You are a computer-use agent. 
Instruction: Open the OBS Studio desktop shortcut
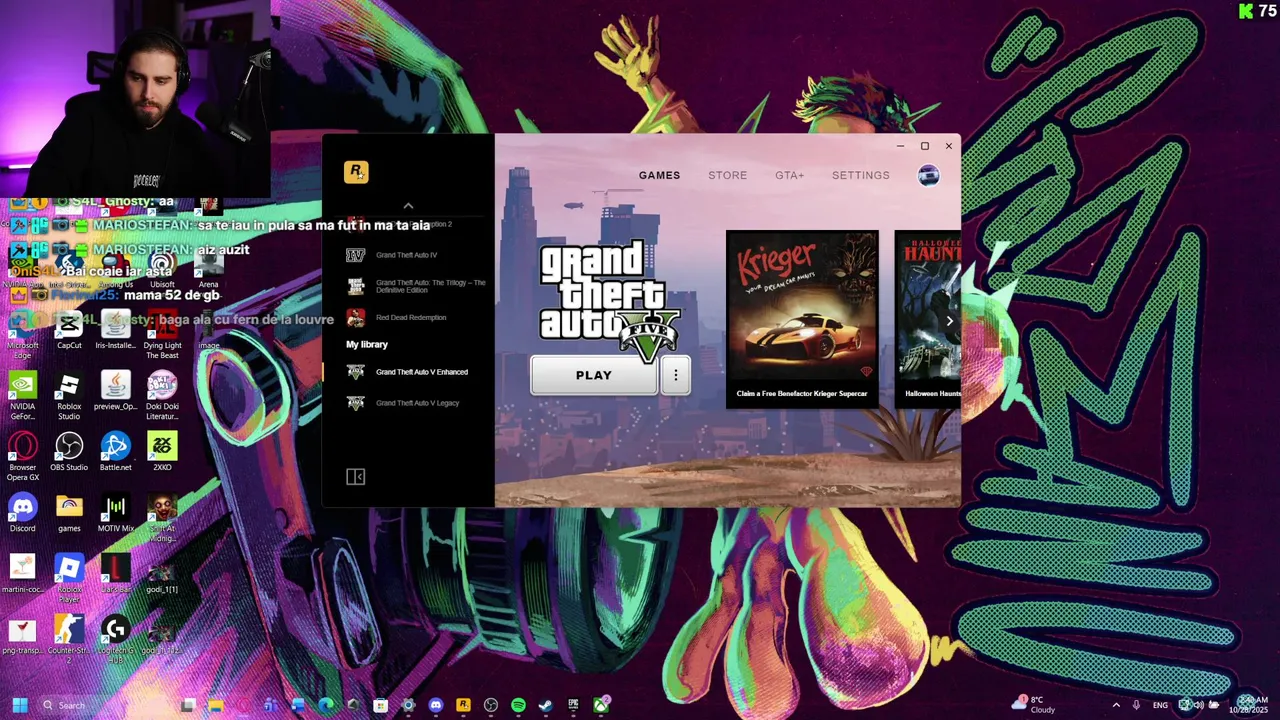tap(69, 452)
